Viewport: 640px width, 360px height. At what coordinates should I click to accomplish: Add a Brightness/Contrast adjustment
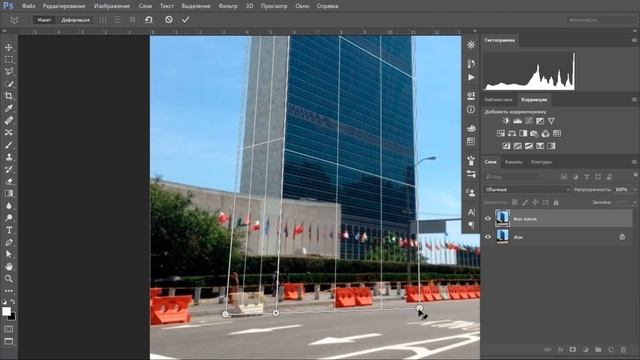click(506, 121)
